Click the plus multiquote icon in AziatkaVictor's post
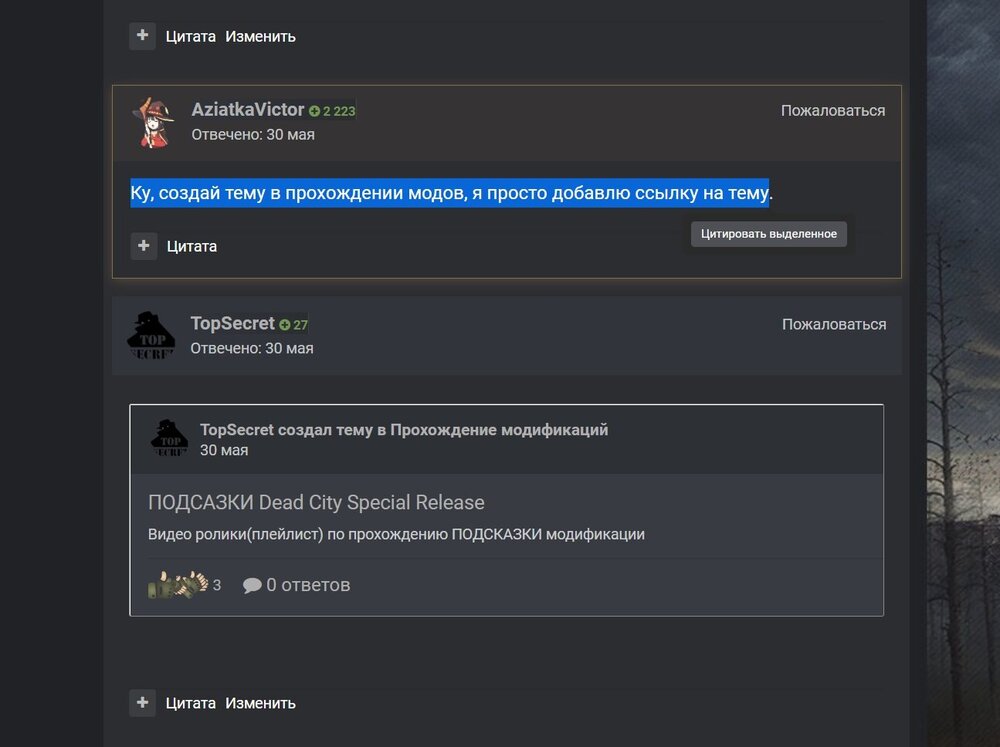Screen dimensions: 1000x747 tap(143, 246)
